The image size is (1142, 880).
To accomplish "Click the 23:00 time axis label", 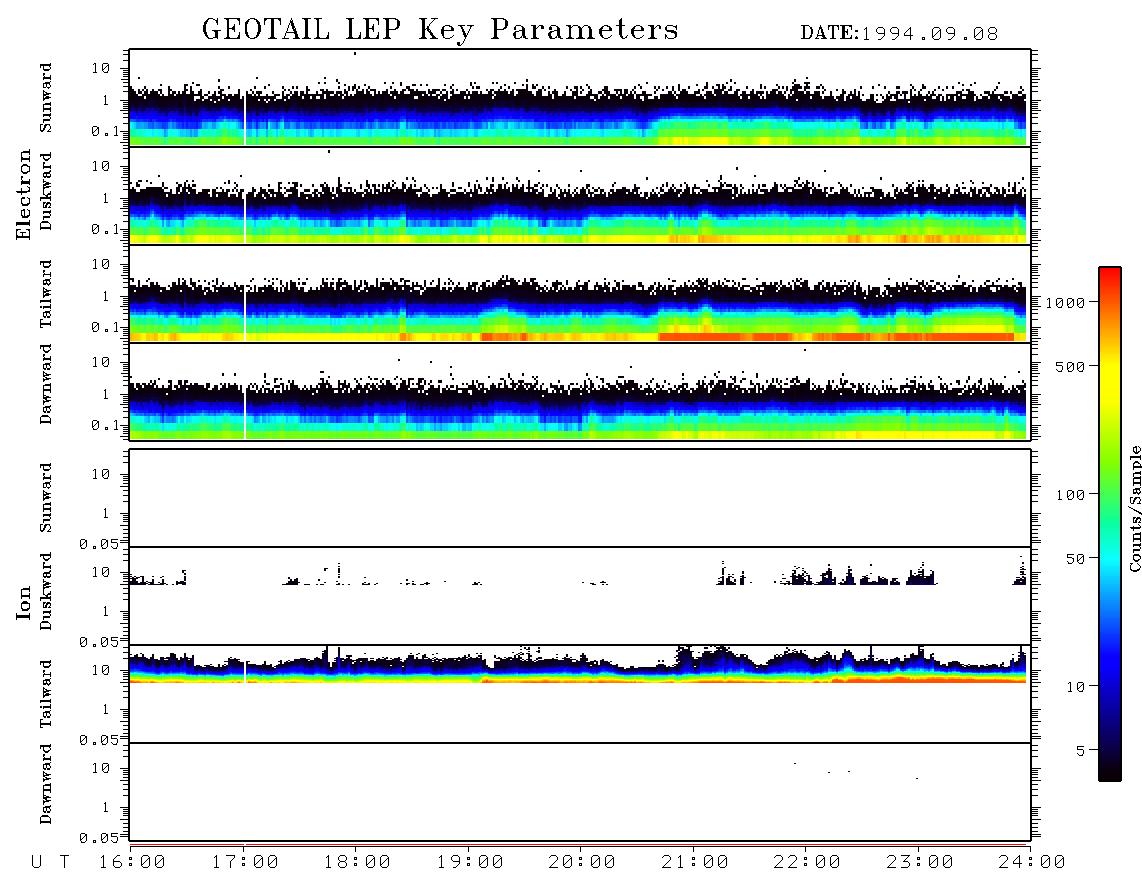I will pos(920,862).
